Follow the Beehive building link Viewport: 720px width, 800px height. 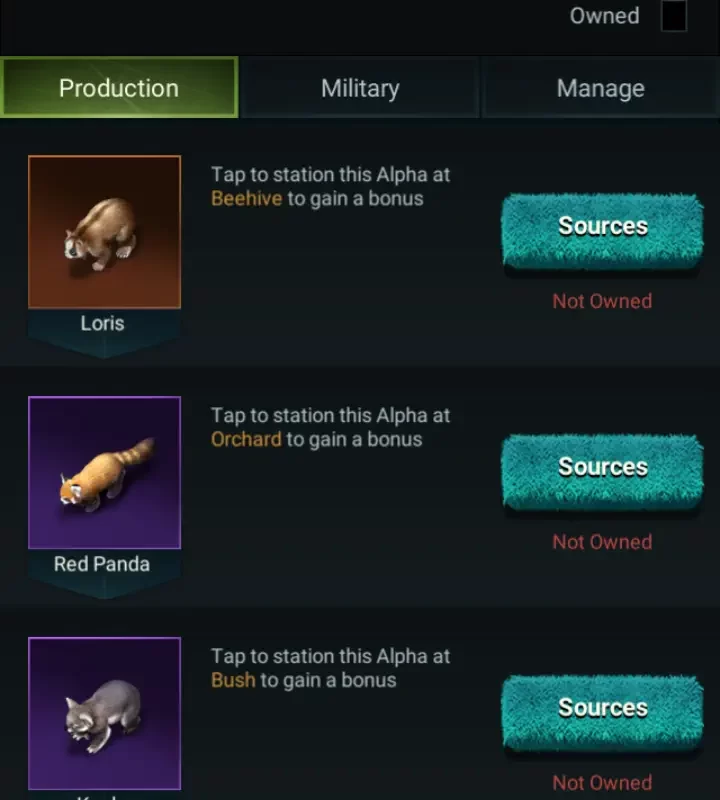tap(246, 199)
